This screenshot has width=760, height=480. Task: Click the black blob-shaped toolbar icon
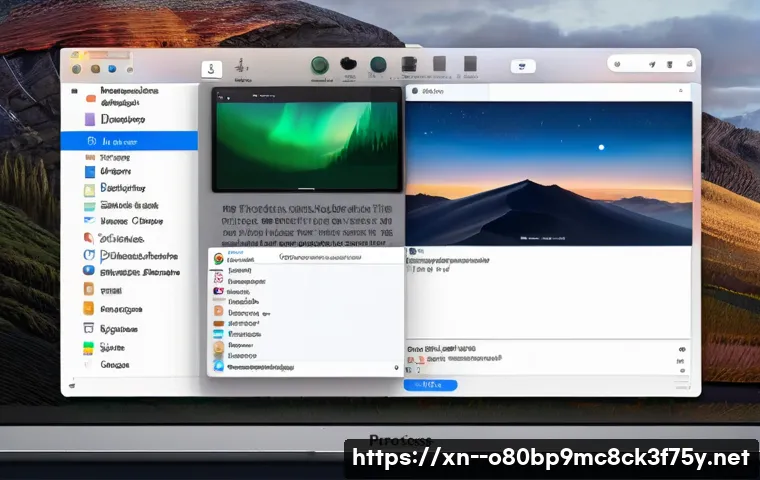348,64
